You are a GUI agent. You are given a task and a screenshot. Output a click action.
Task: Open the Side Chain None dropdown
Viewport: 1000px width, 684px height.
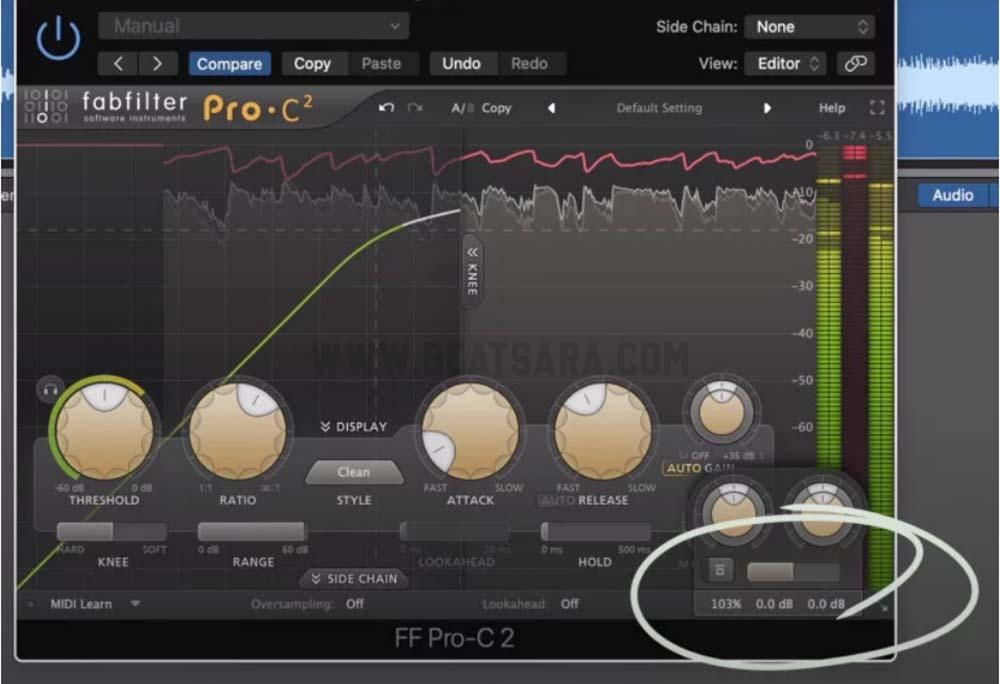coord(811,27)
